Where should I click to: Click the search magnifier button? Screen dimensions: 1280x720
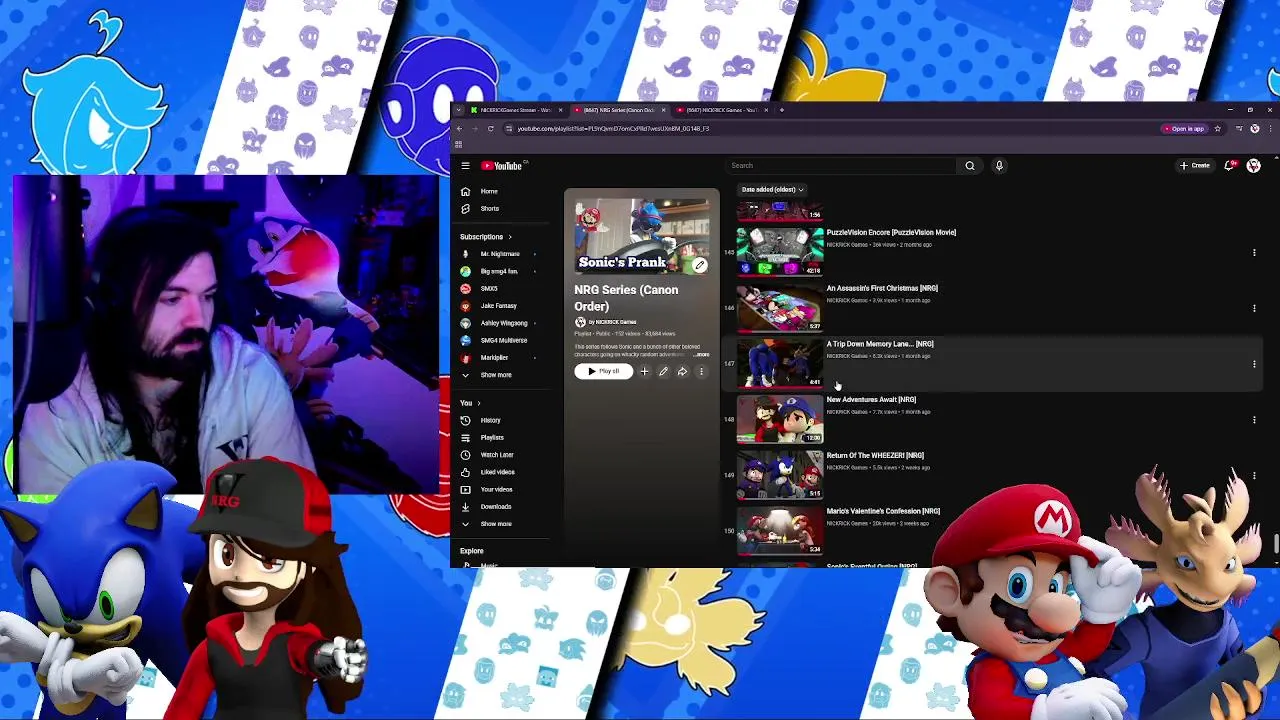pos(969,166)
